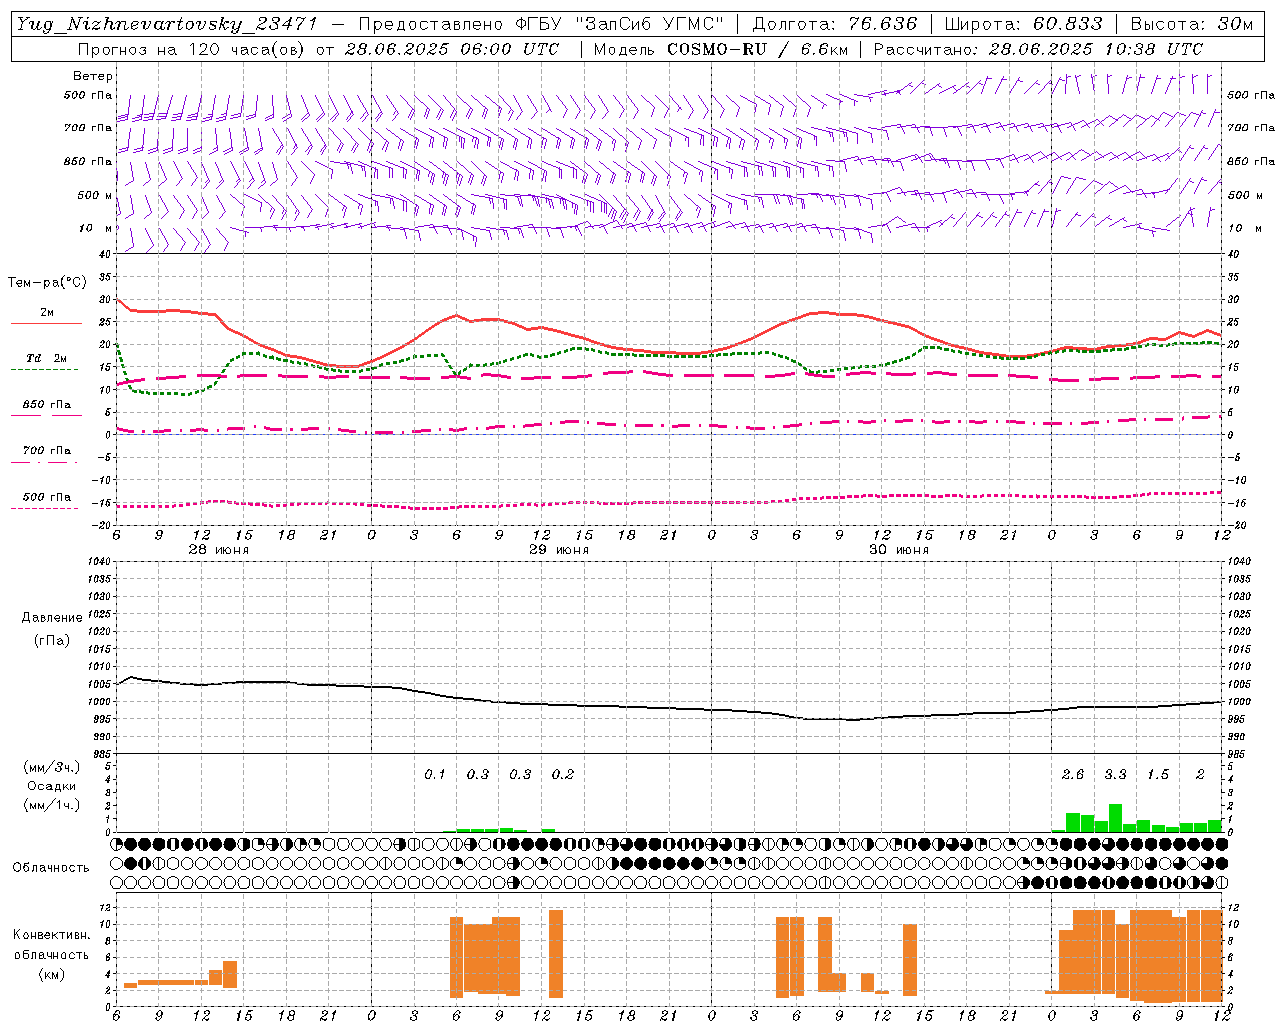1280x1024 pixels.
Task: Click the 850 гПа temperature legend label
Action: click(x=47, y=405)
